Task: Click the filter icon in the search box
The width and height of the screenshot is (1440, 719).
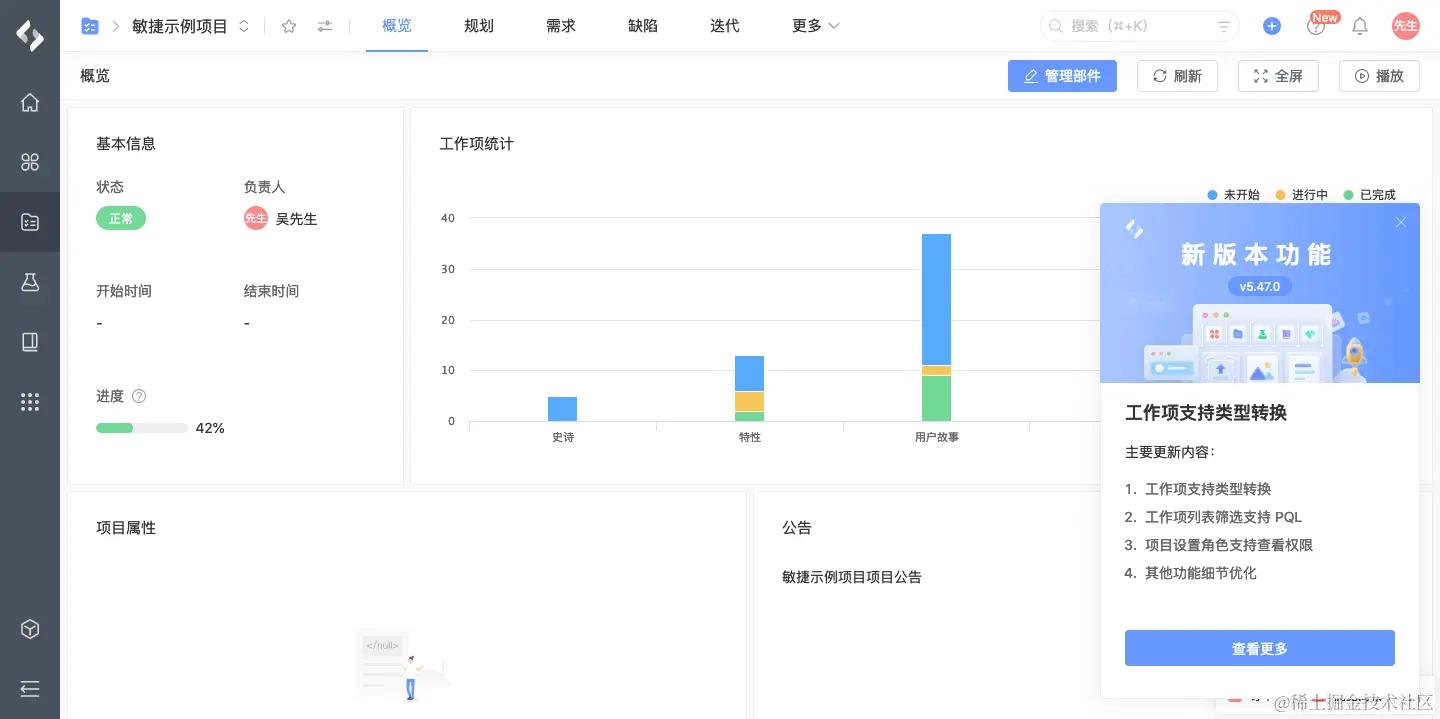Action: tap(1223, 26)
